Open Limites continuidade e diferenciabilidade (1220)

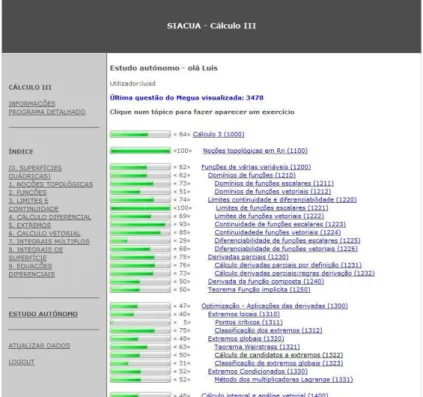pos(282,200)
